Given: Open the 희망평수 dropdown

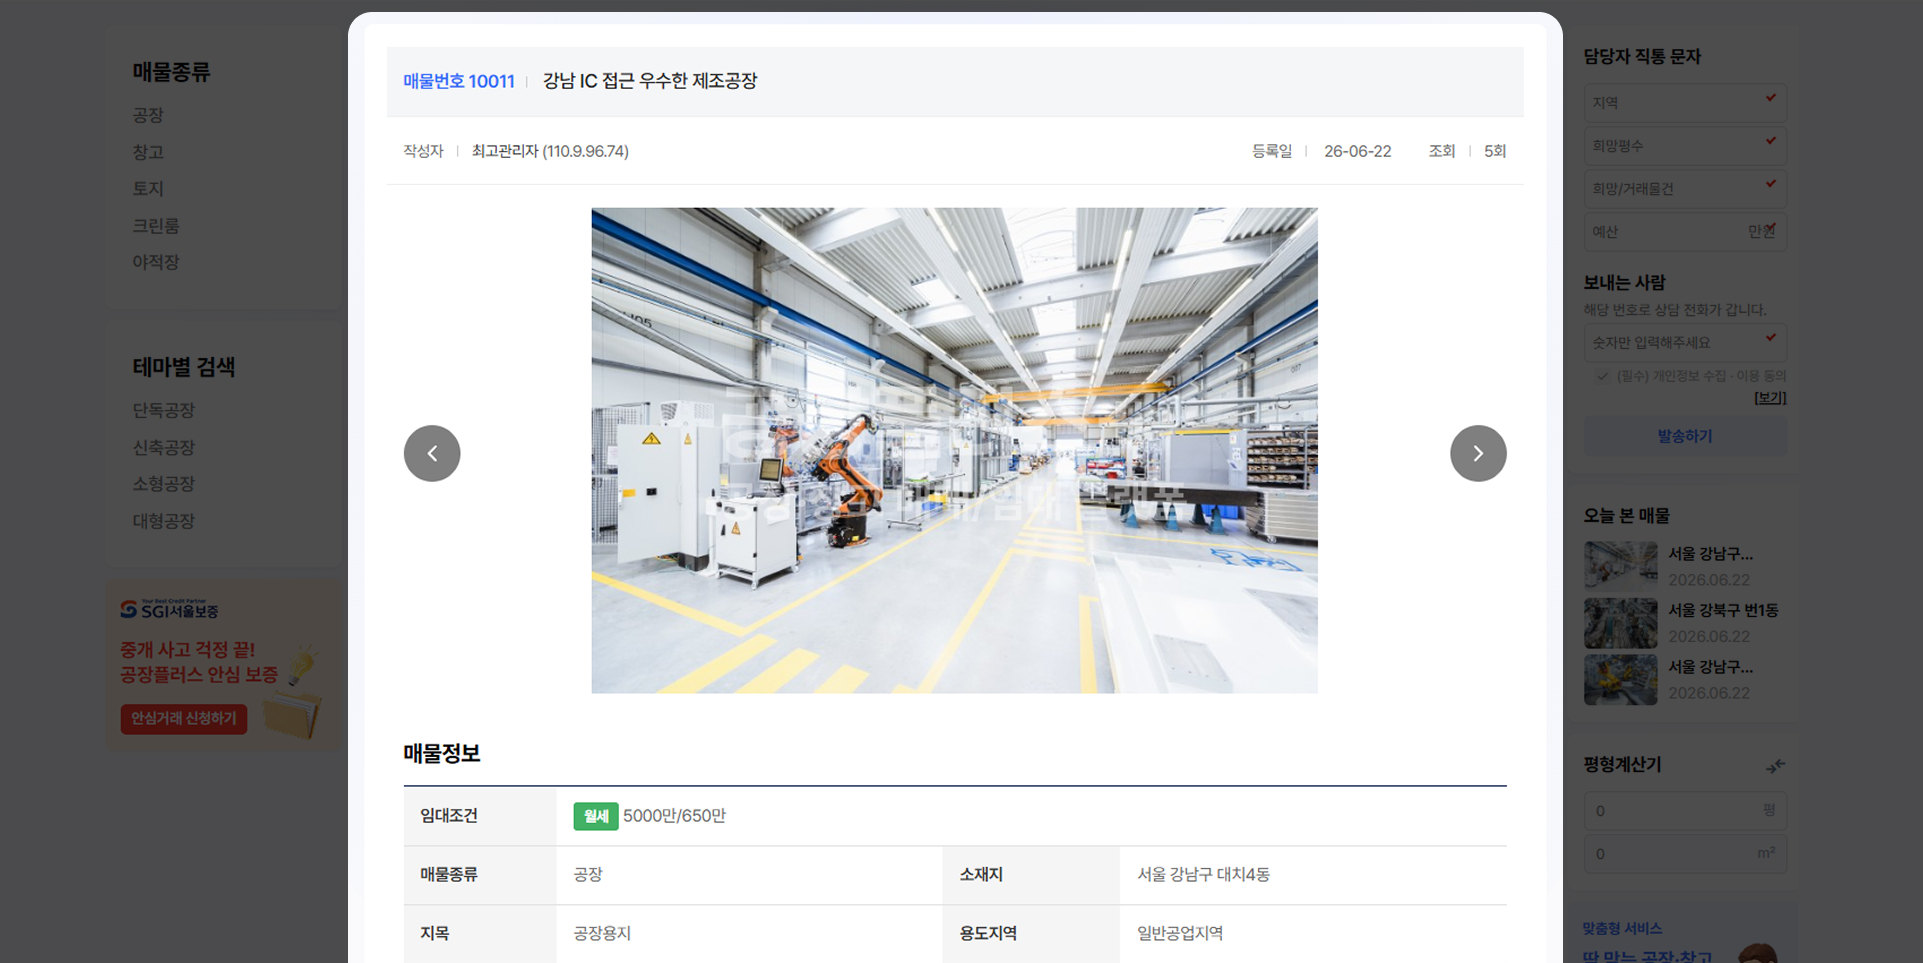Looking at the screenshot, I should point(1685,146).
